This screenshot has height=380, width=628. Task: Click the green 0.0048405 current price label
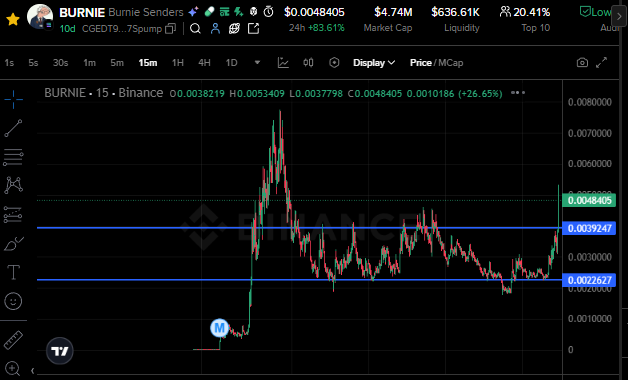[589, 200]
